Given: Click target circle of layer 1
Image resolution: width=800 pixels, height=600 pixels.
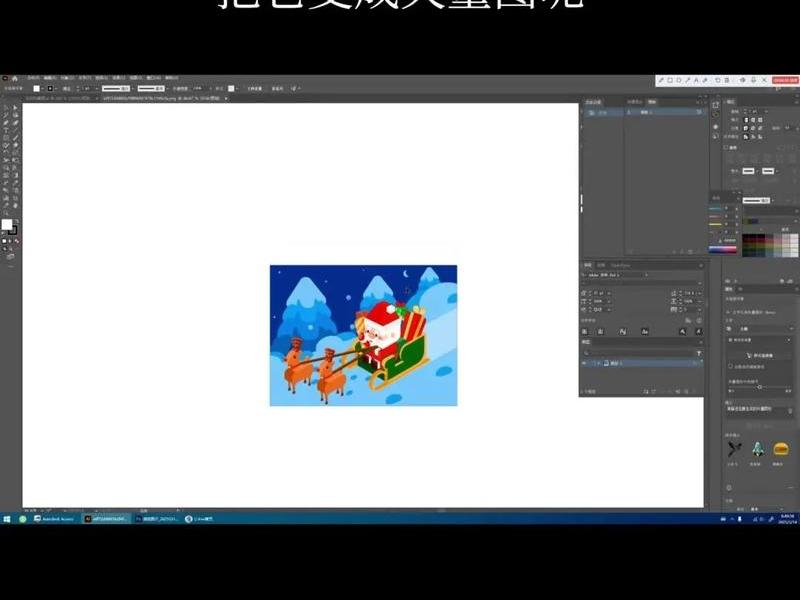Looking at the screenshot, I should coord(695,363).
